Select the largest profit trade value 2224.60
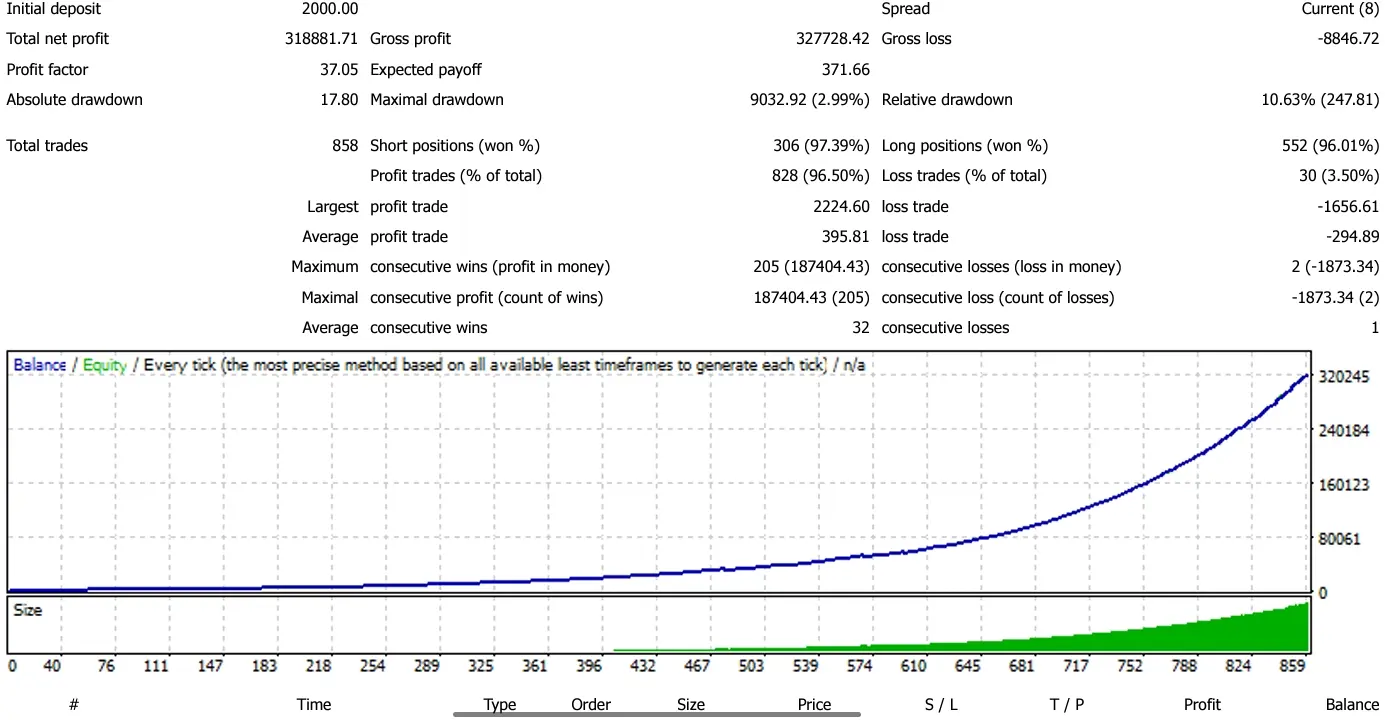1385x720 pixels. 842,207
